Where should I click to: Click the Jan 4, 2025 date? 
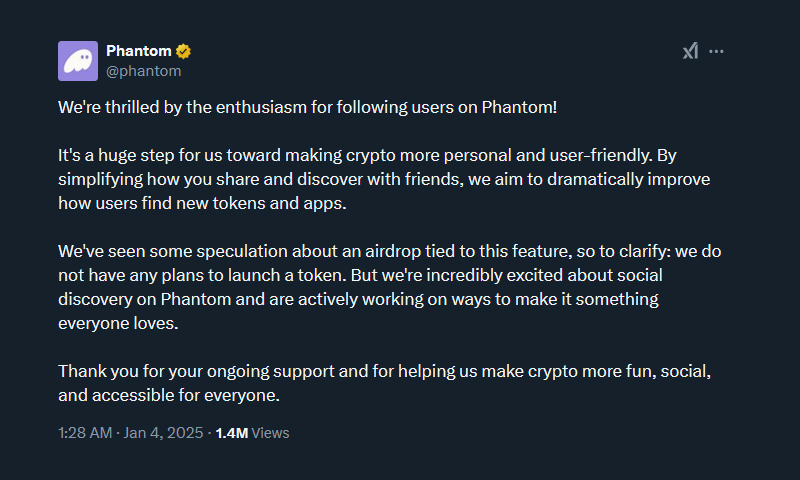166,433
